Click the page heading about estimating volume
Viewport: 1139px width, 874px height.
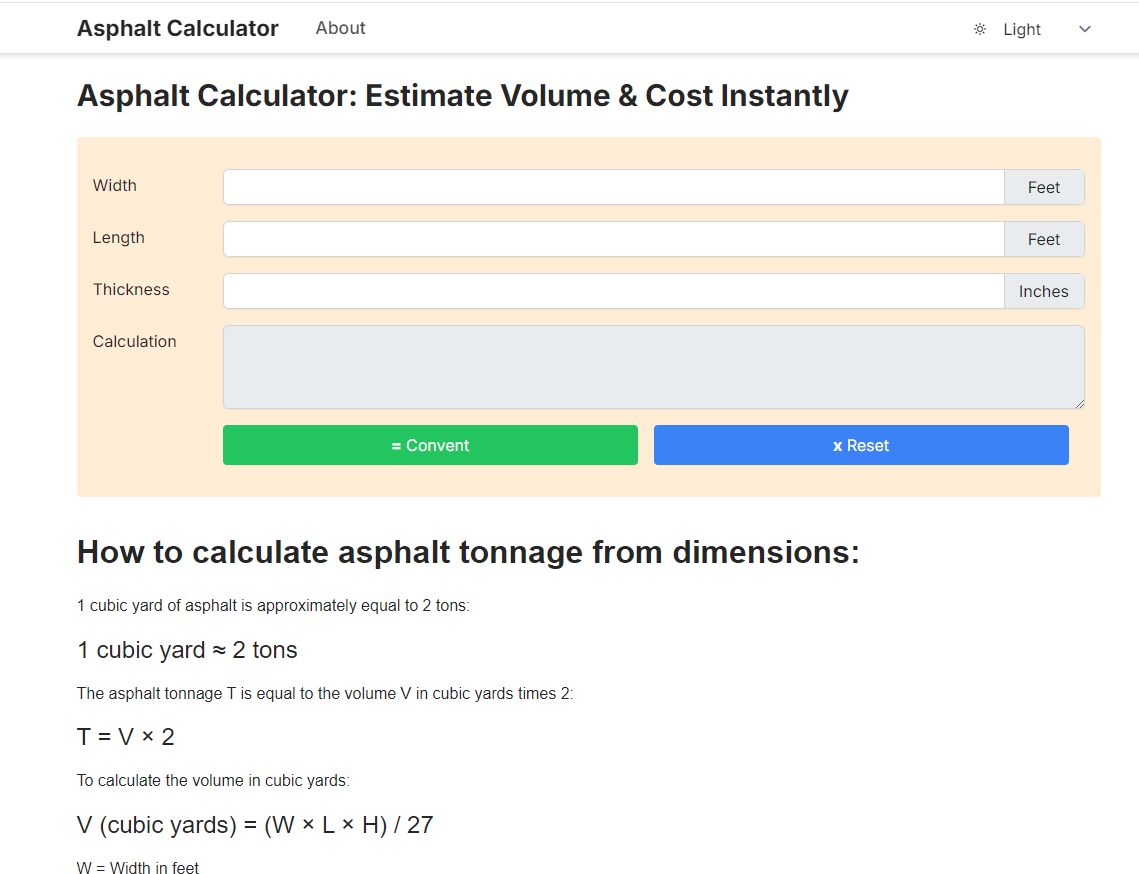(462, 95)
